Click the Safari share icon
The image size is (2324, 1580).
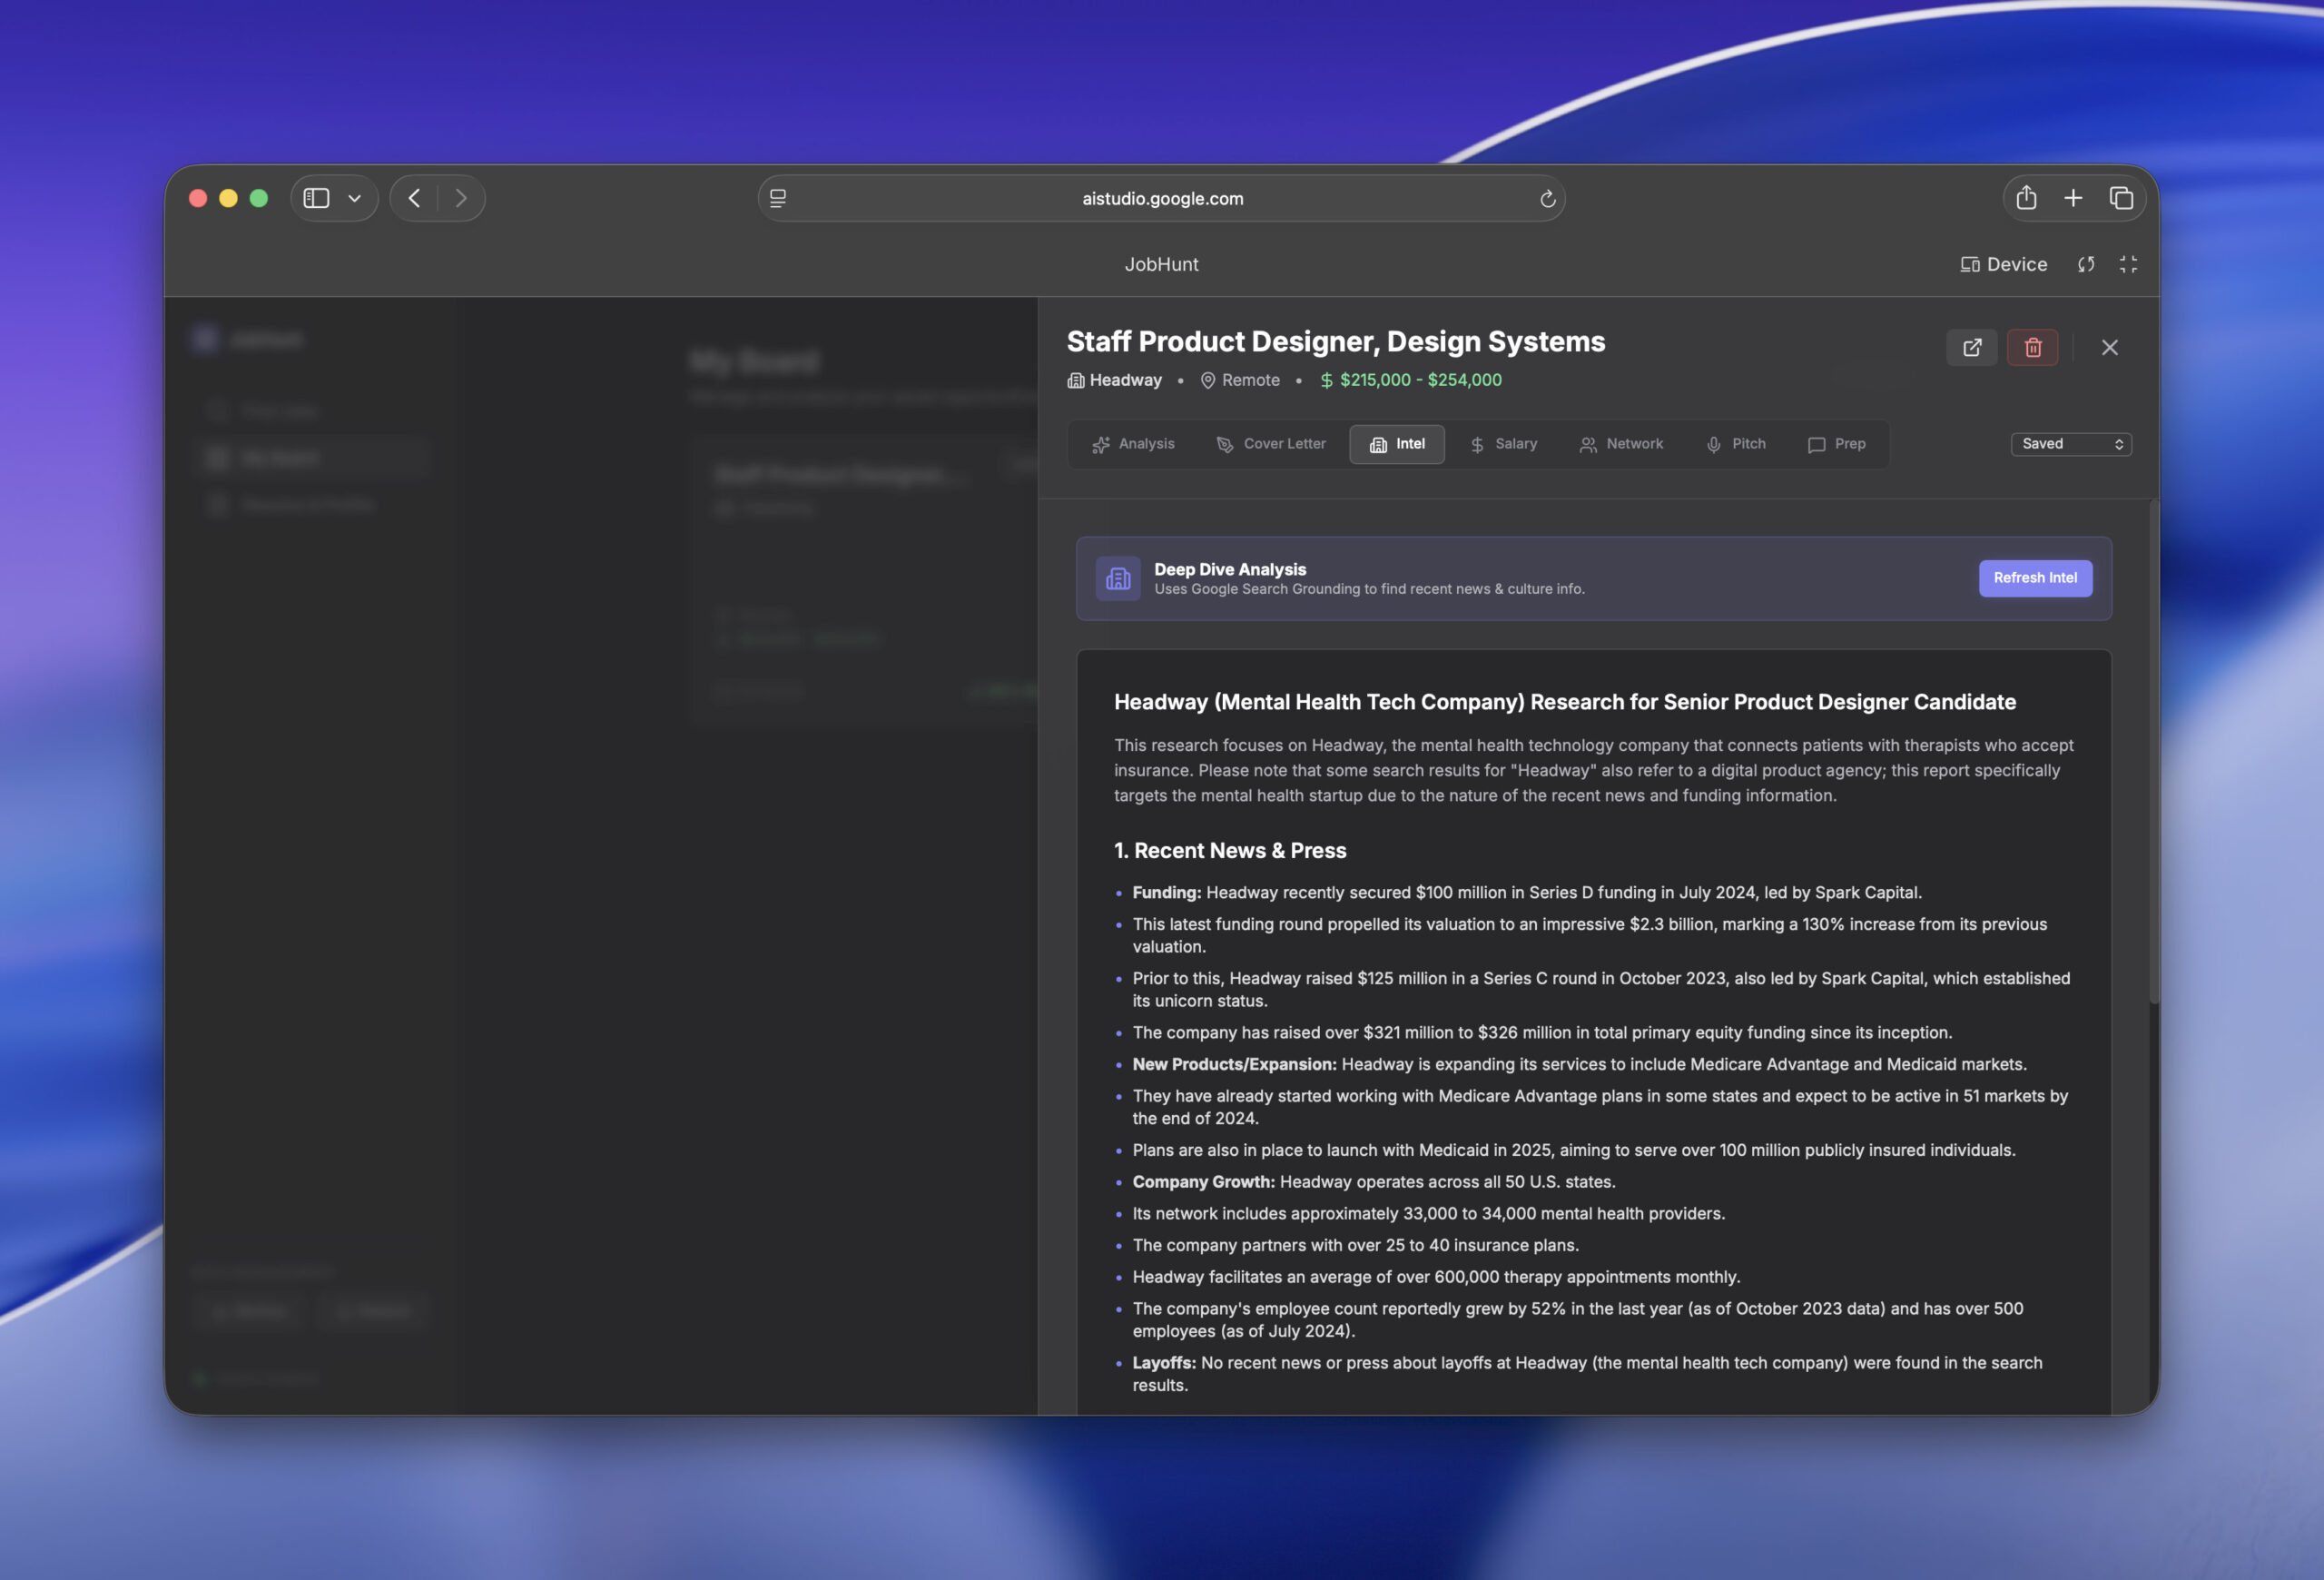pos(2026,198)
